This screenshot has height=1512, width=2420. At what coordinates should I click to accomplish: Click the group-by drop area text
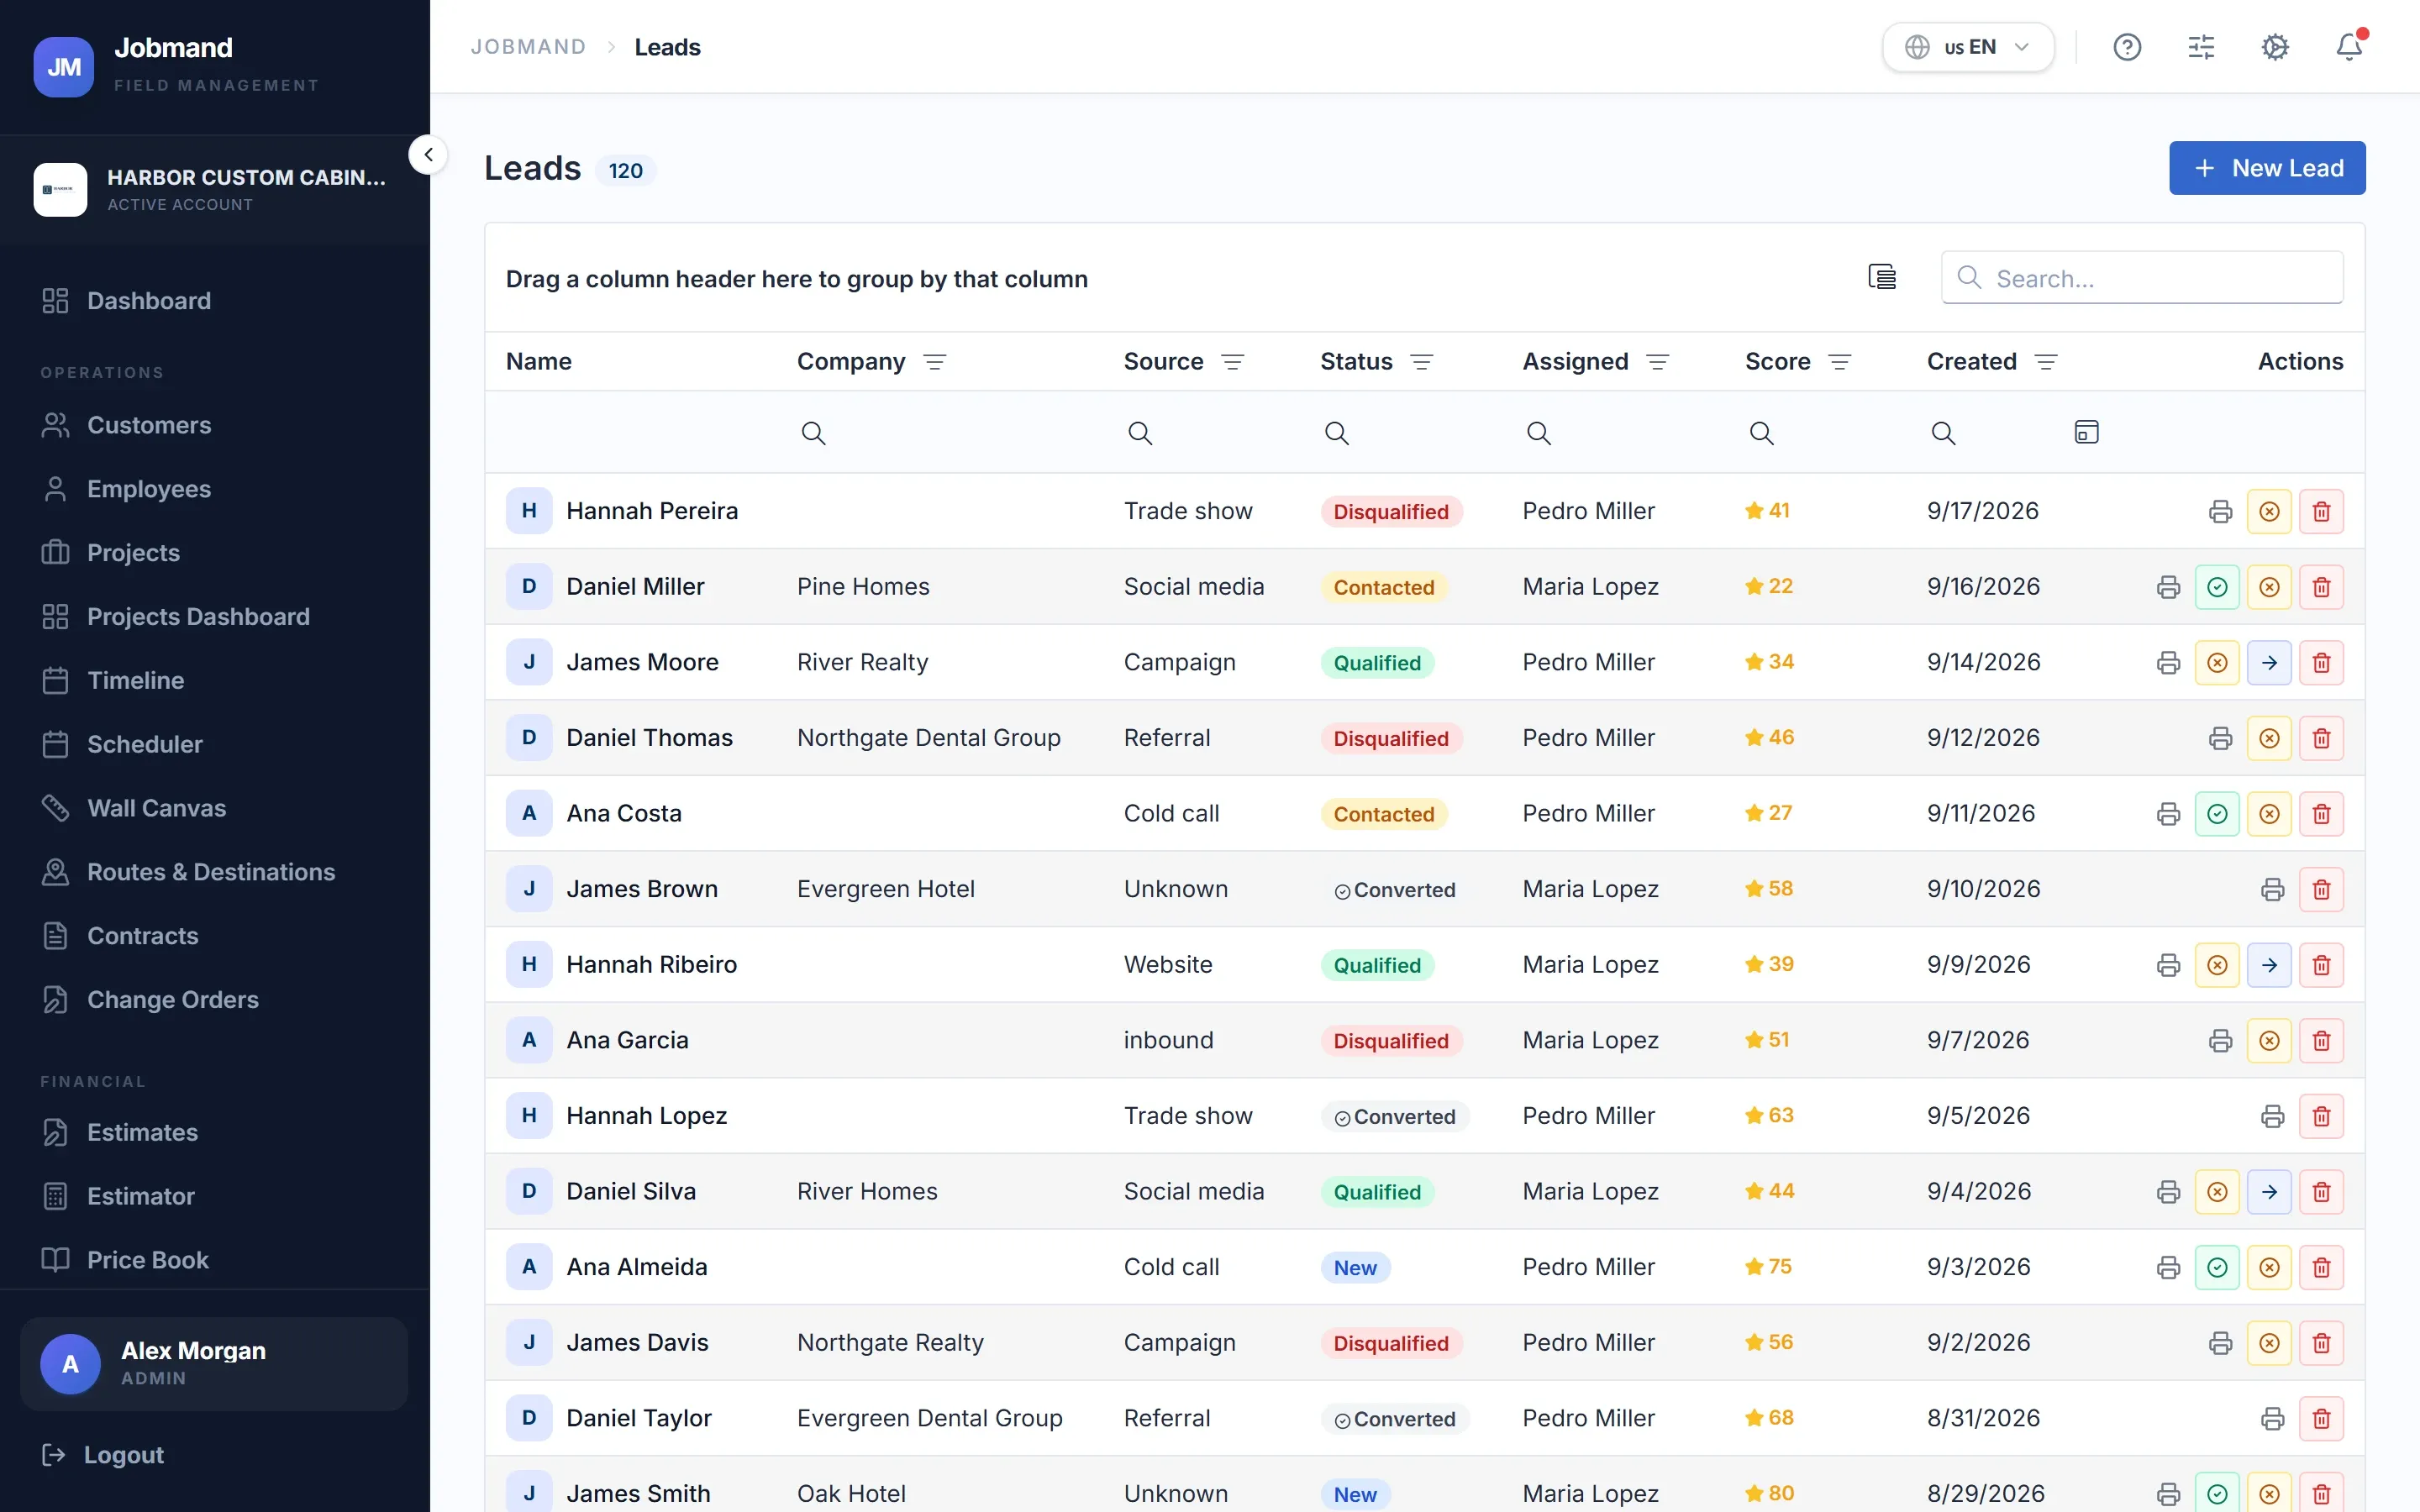(796, 279)
